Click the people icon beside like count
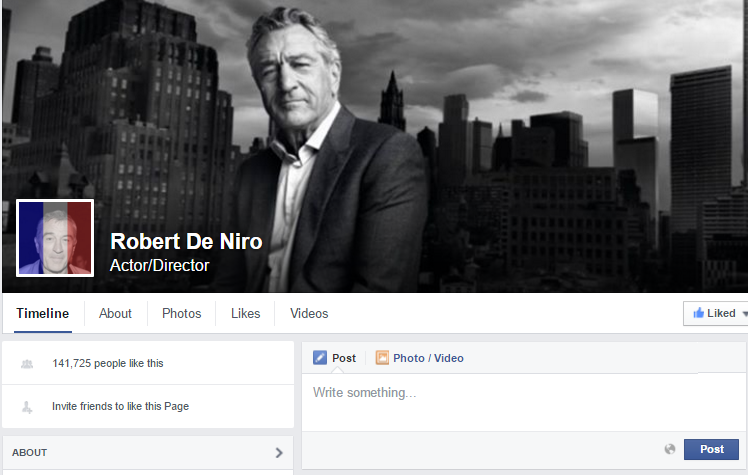The height and width of the screenshot is (475, 748). click(27, 364)
